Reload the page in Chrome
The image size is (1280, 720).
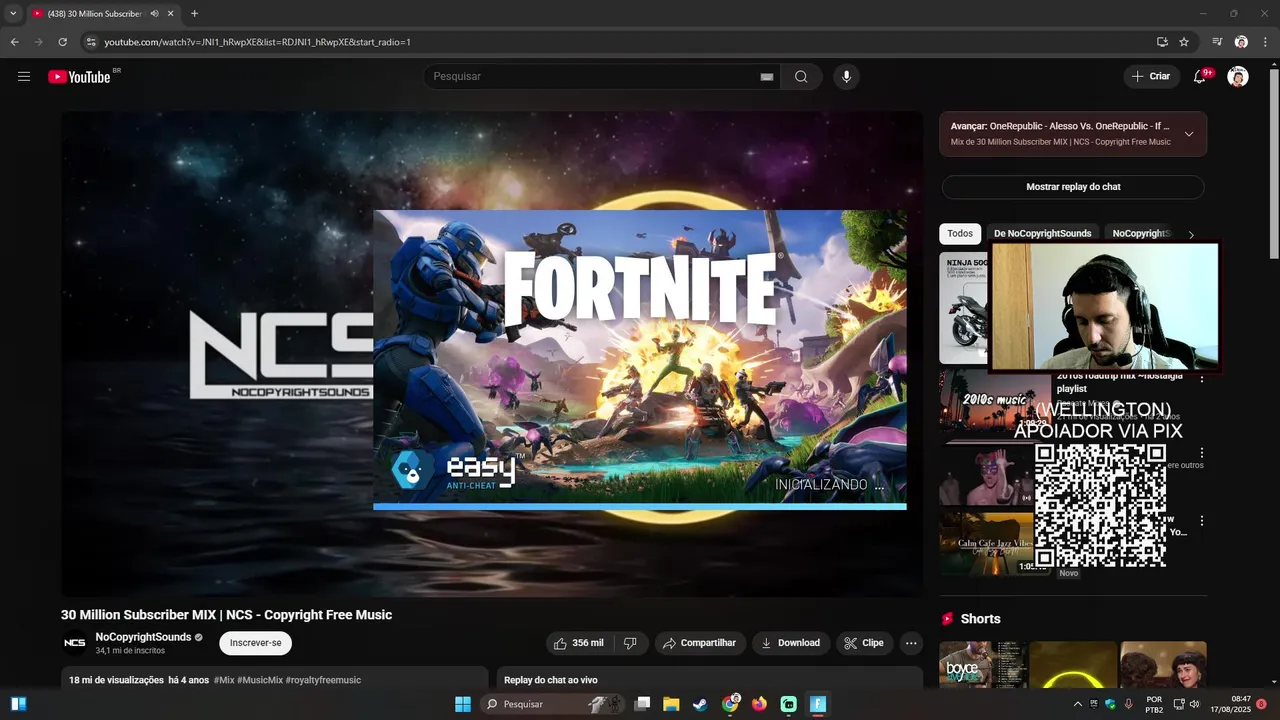(x=62, y=42)
